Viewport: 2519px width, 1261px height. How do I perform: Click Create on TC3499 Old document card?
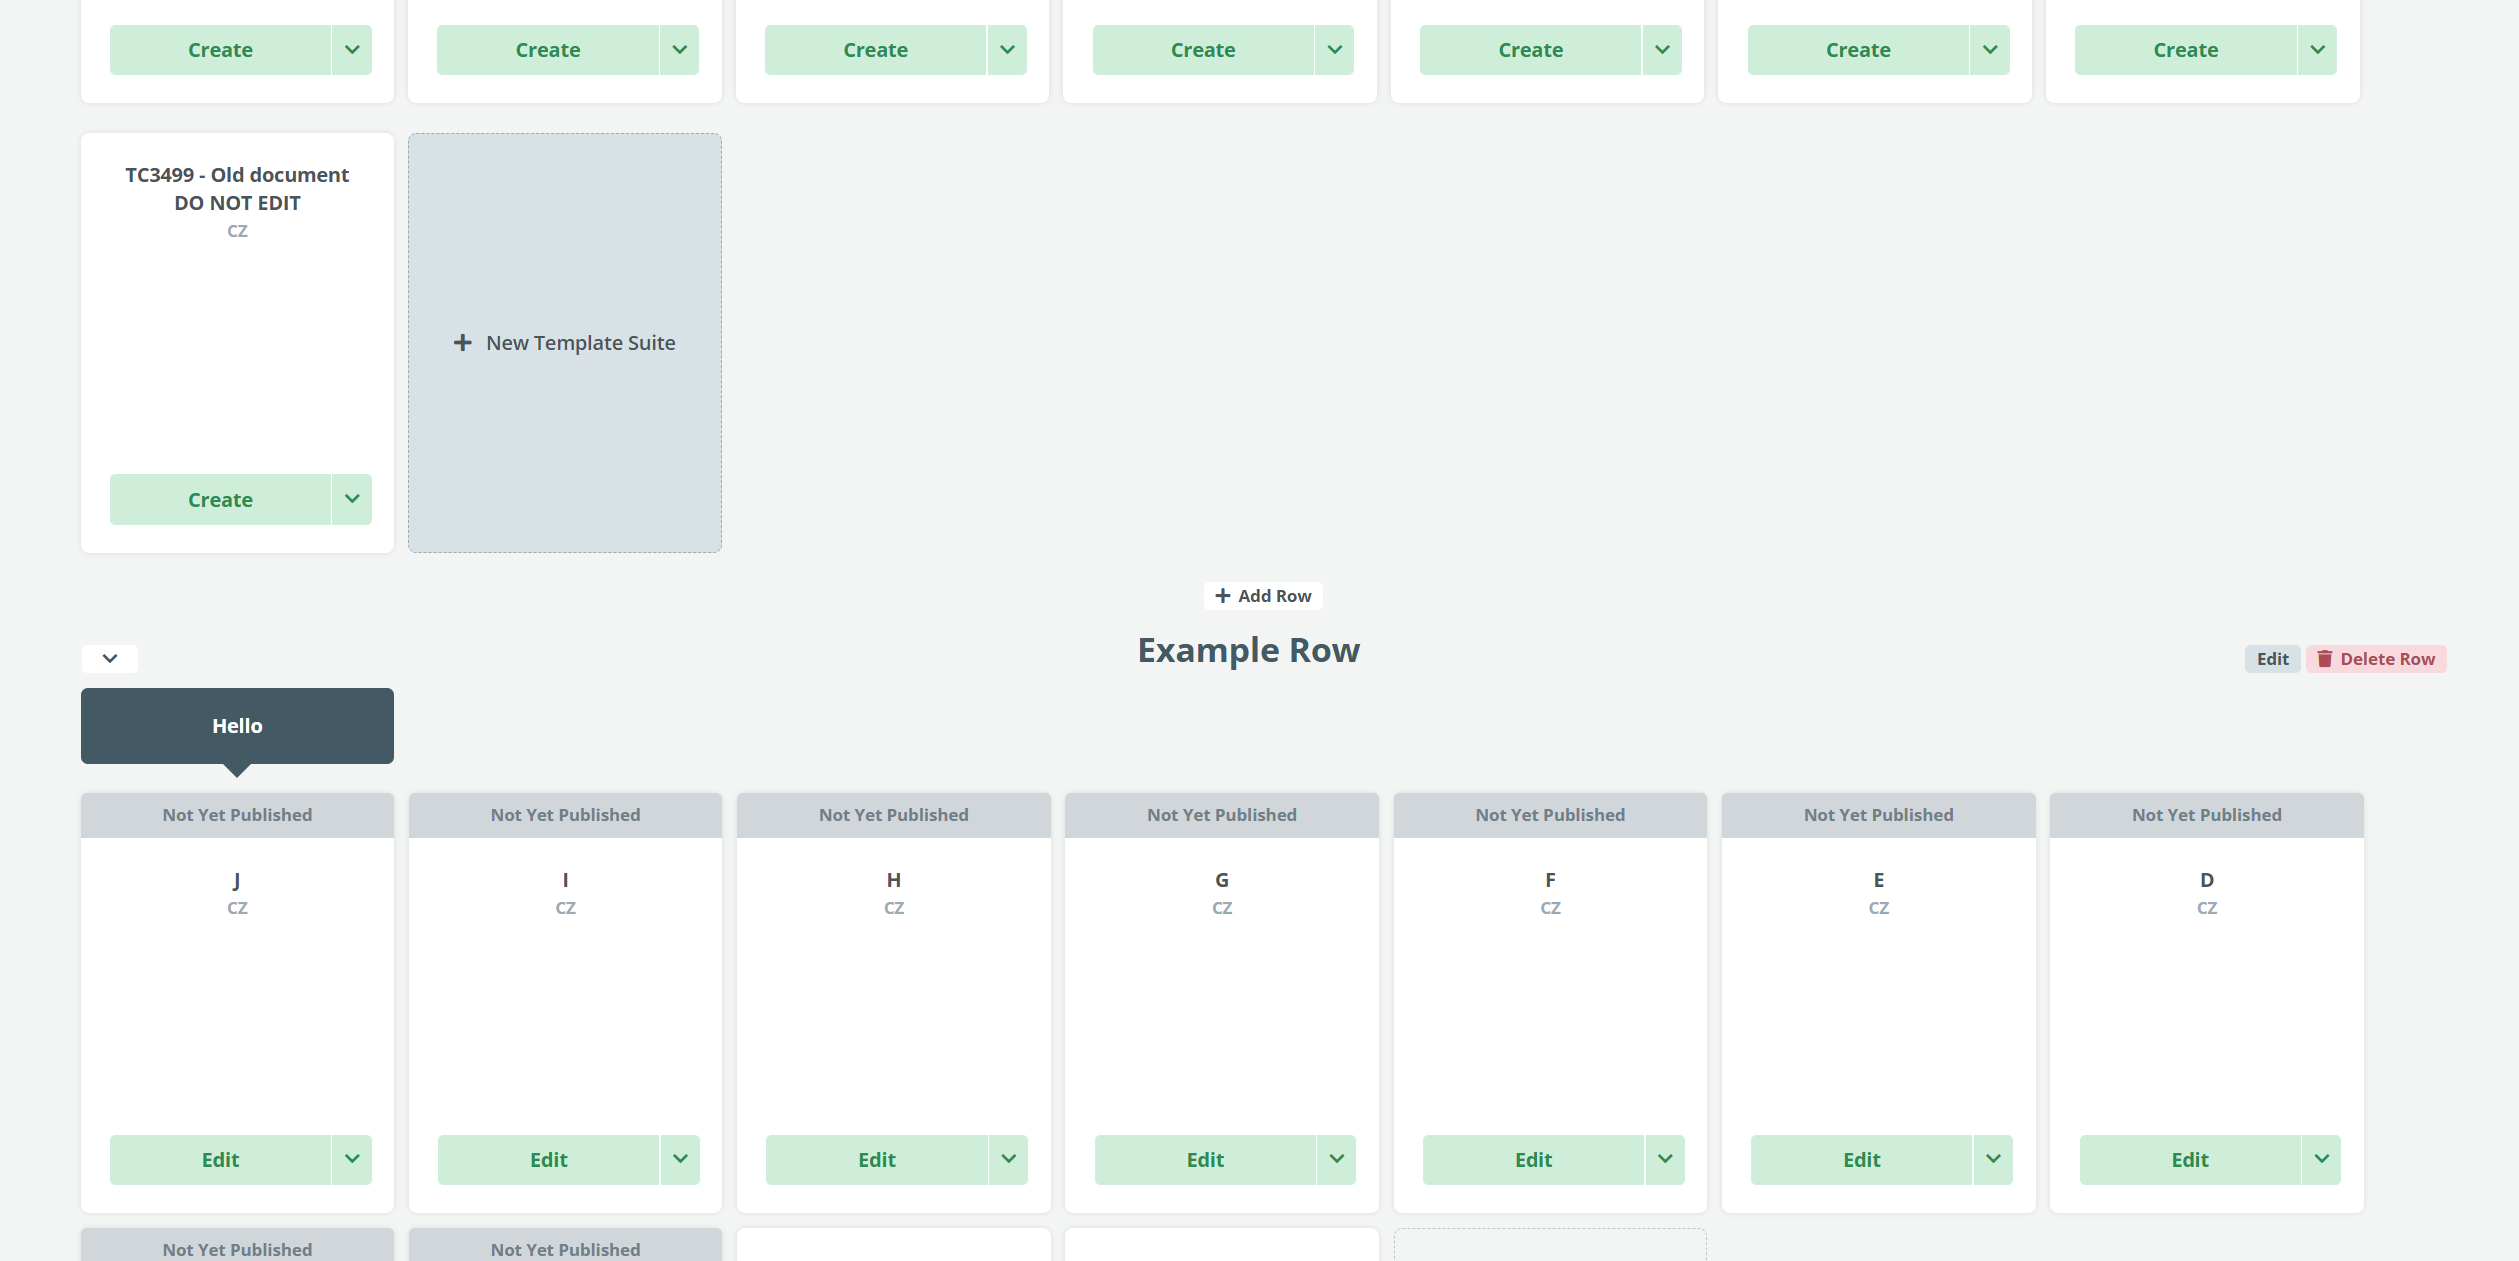(x=220, y=499)
